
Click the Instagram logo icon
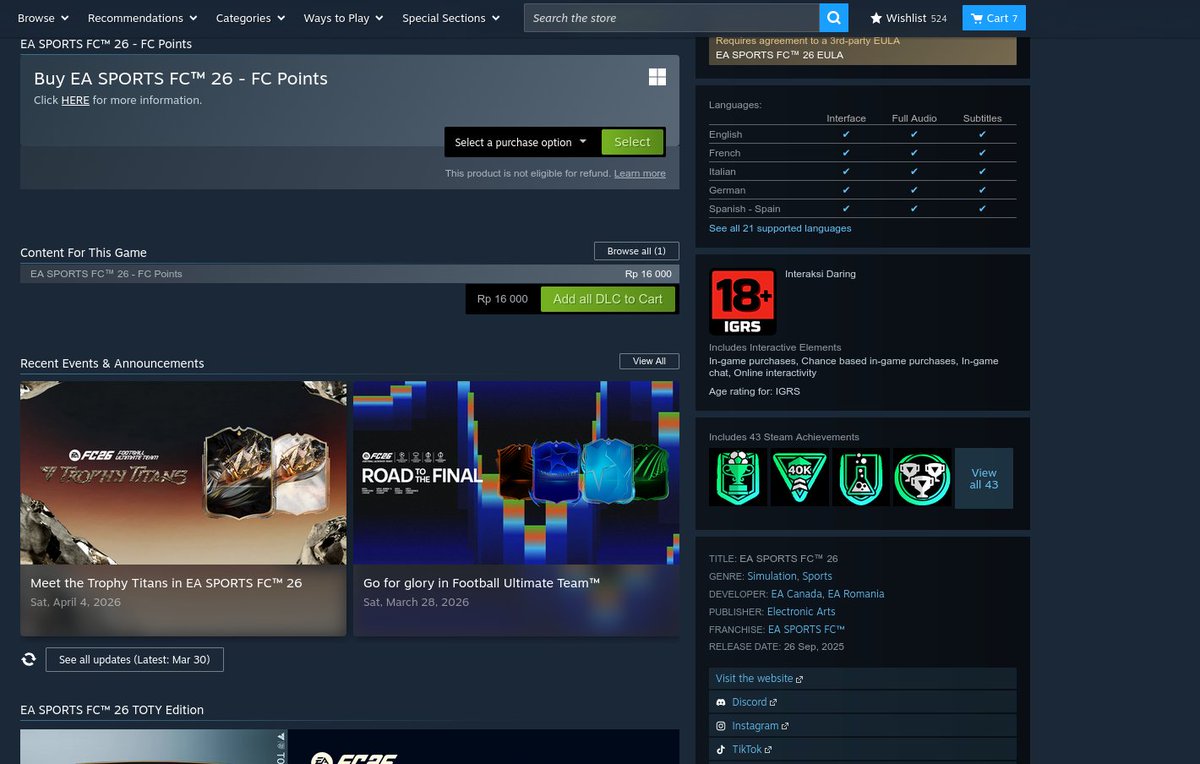[721, 726]
